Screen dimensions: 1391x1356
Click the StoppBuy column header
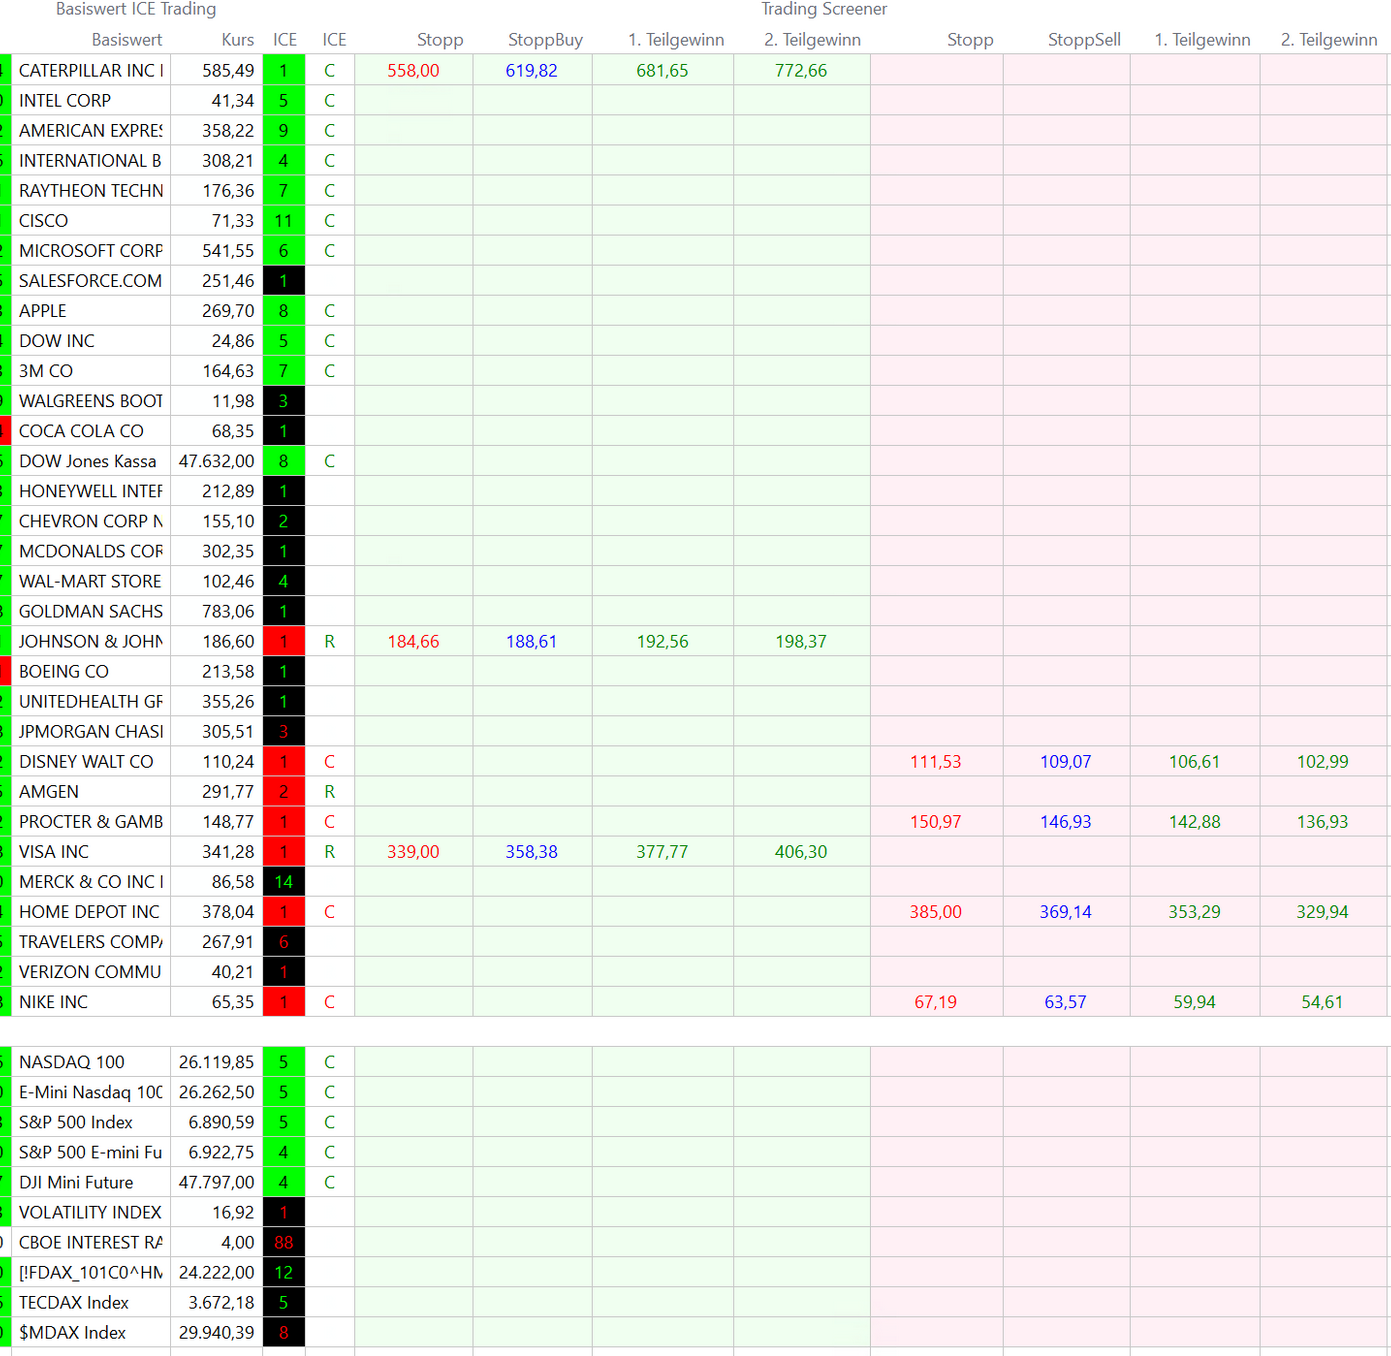coord(545,40)
